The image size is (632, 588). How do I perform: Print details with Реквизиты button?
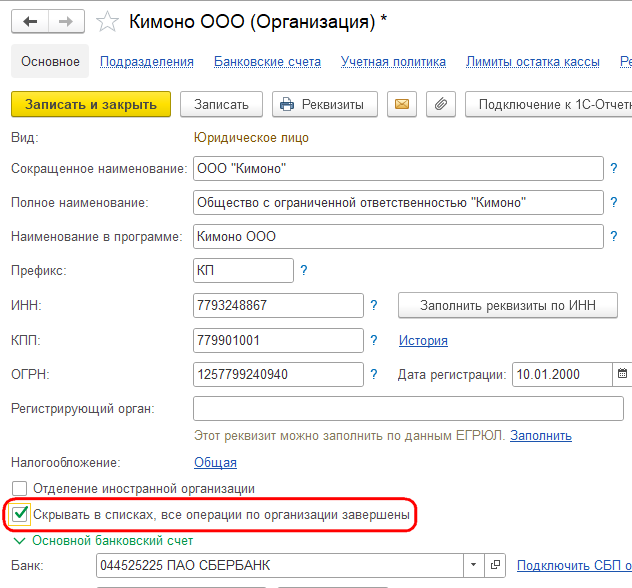point(325,104)
